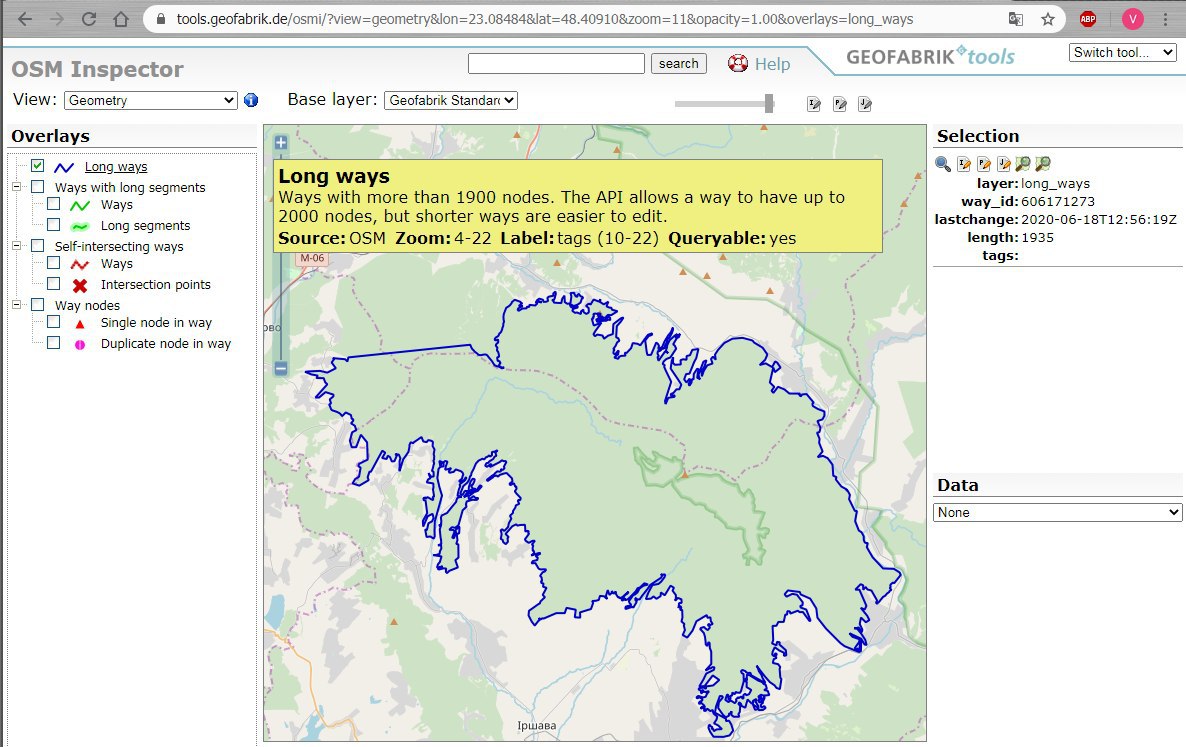This screenshot has width=1186, height=747.
Task: Collapse the Ways with long segments group
Action: 17,186
